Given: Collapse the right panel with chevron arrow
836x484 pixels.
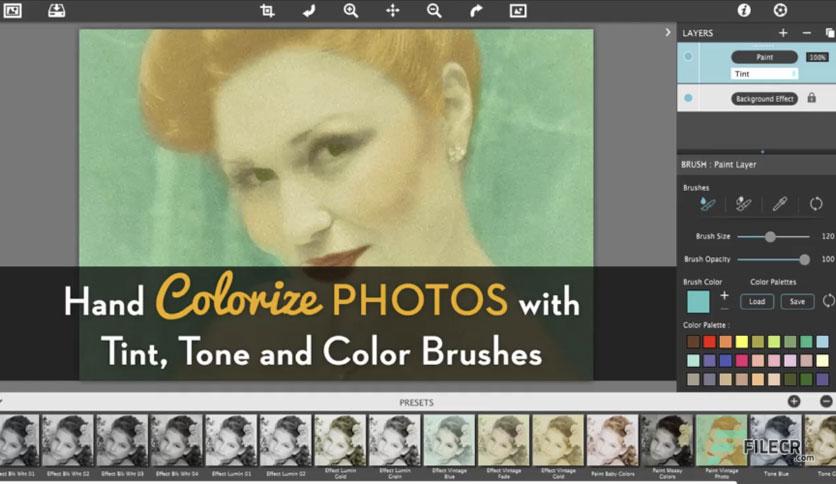Looking at the screenshot, I should click(668, 33).
